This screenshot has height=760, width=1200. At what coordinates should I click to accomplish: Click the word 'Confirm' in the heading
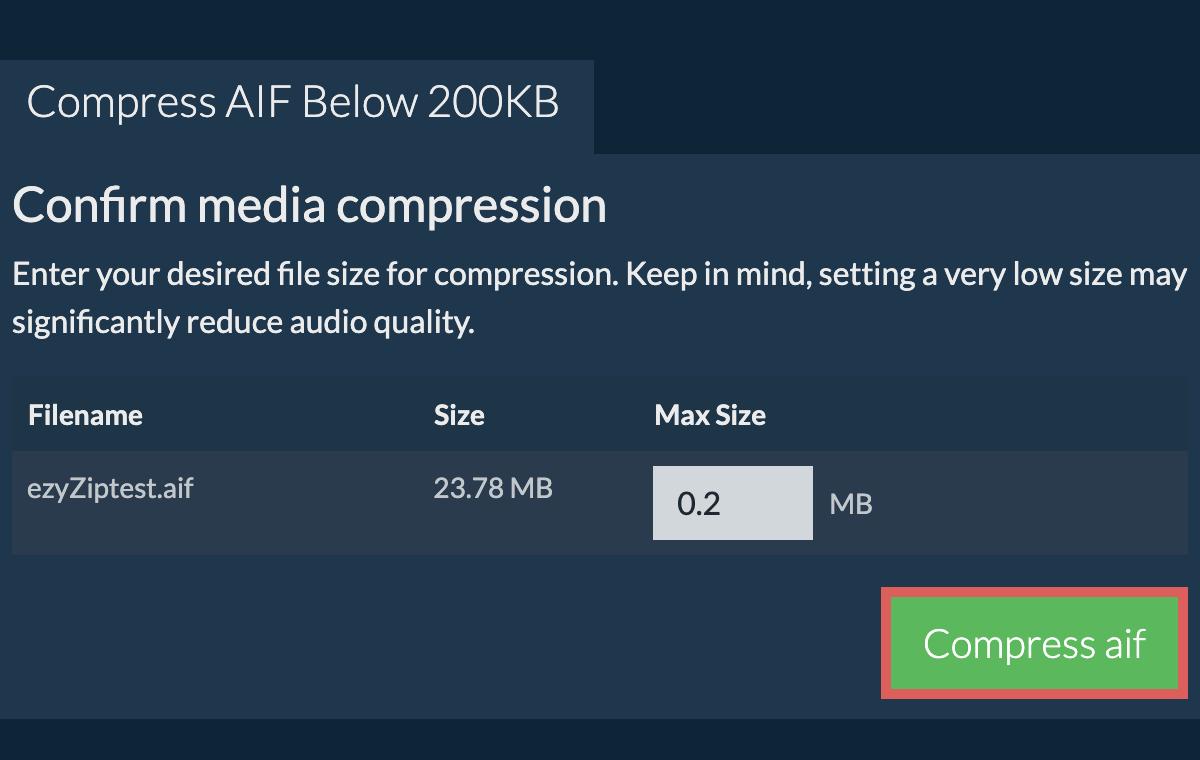click(x=99, y=205)
